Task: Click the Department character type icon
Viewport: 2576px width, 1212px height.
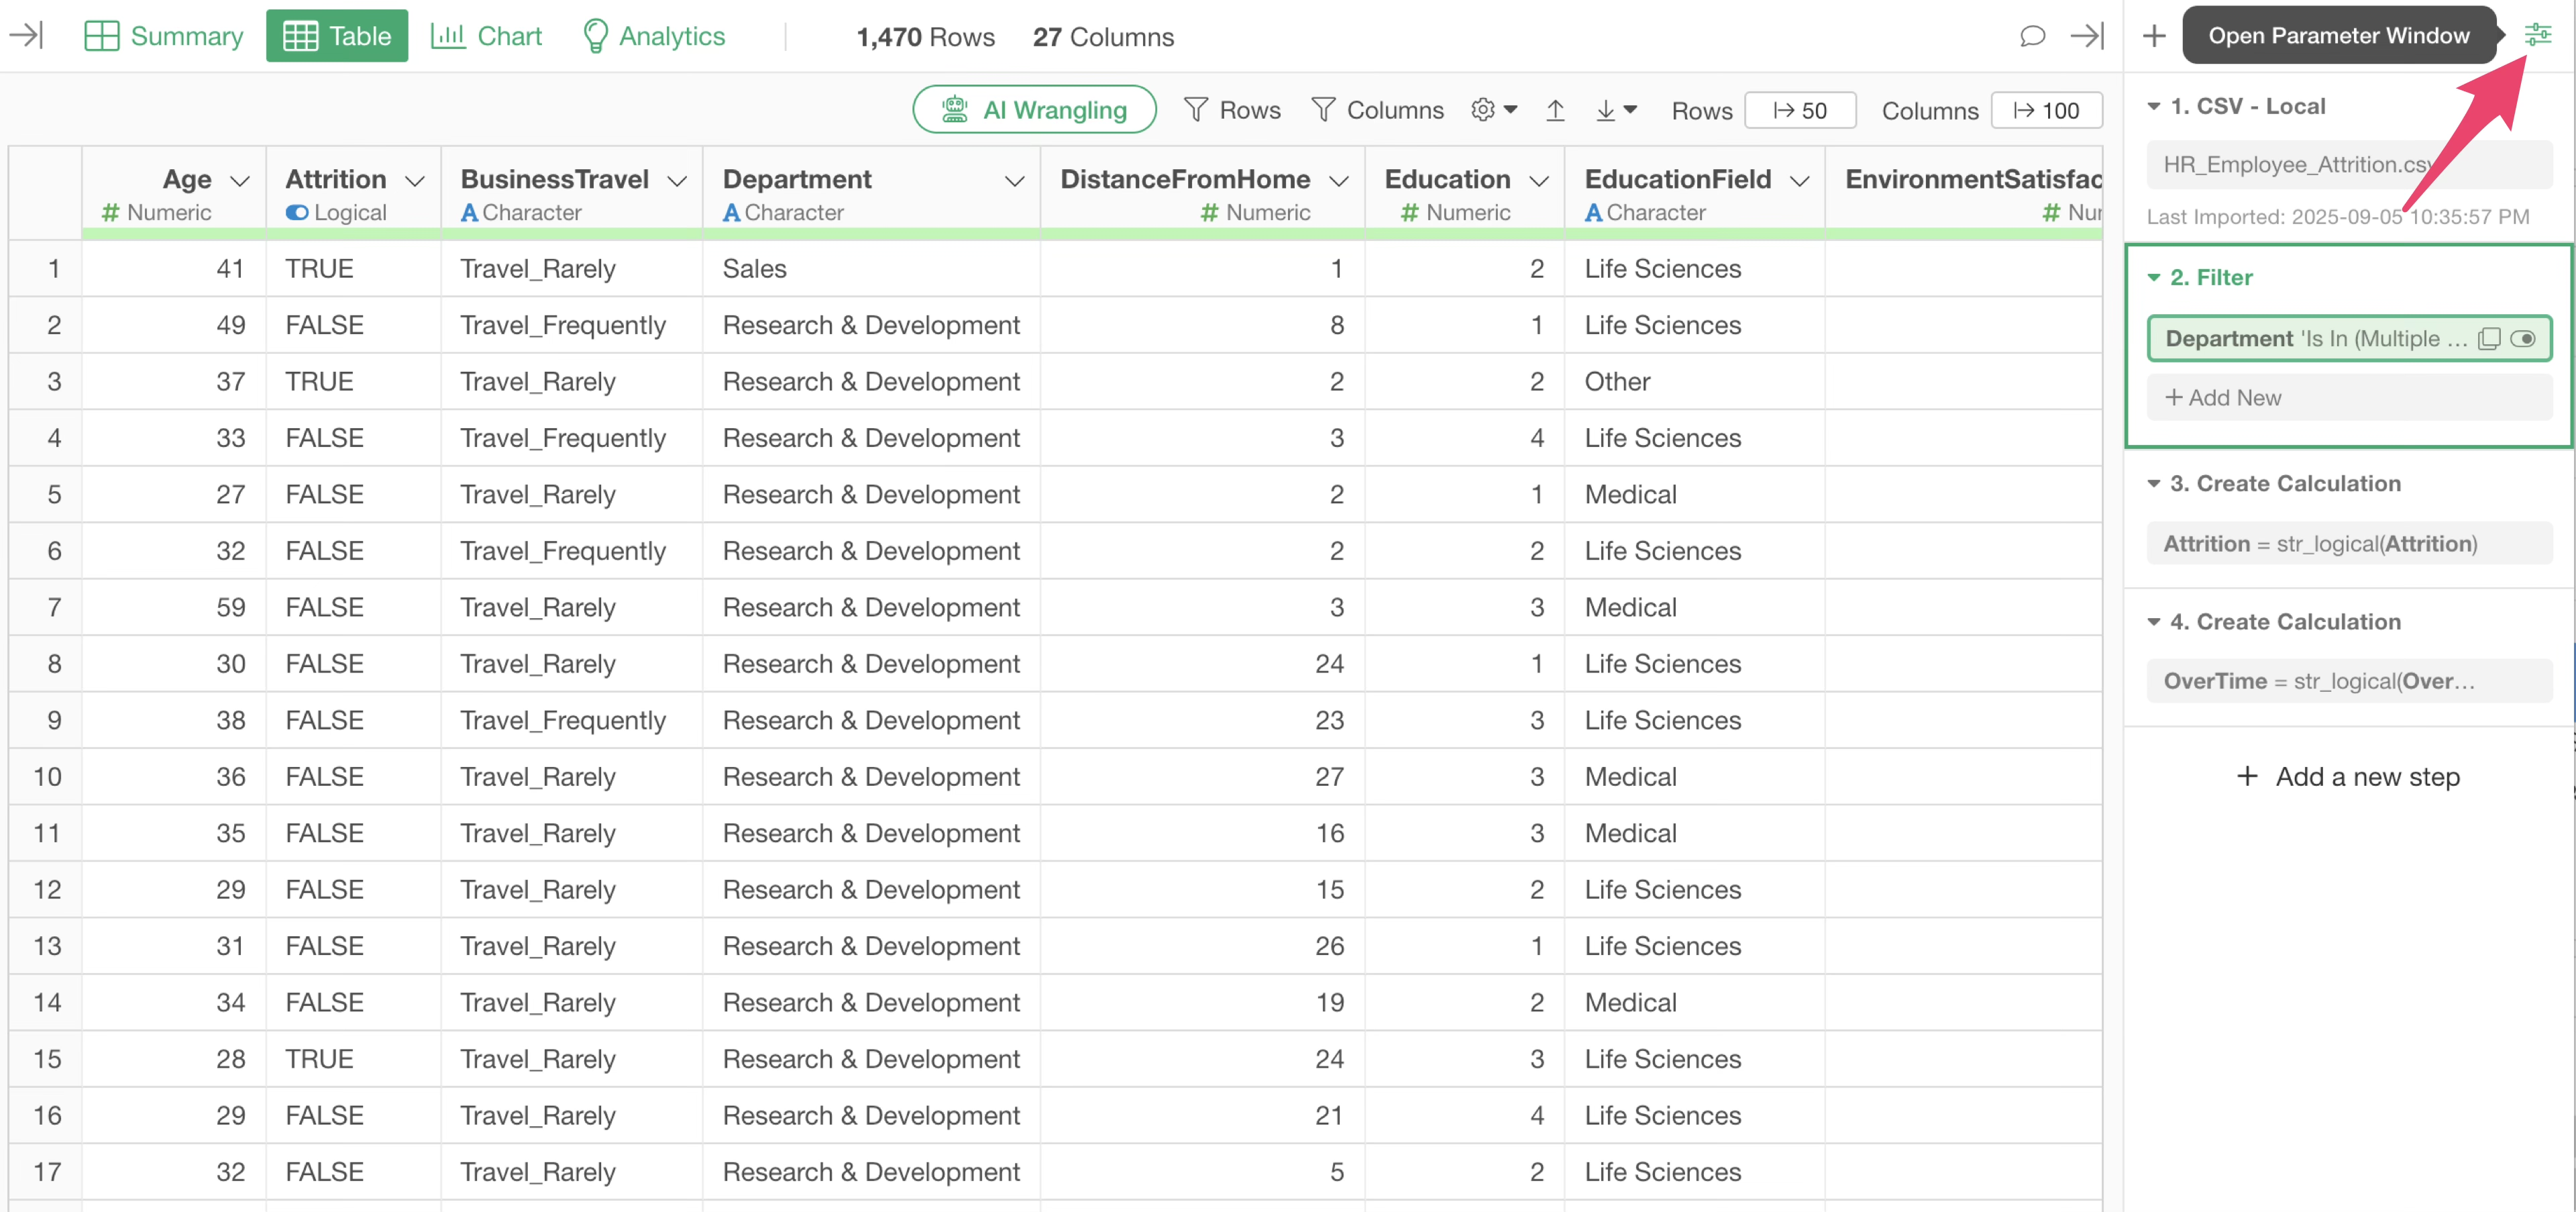Action: pos(731,213)
